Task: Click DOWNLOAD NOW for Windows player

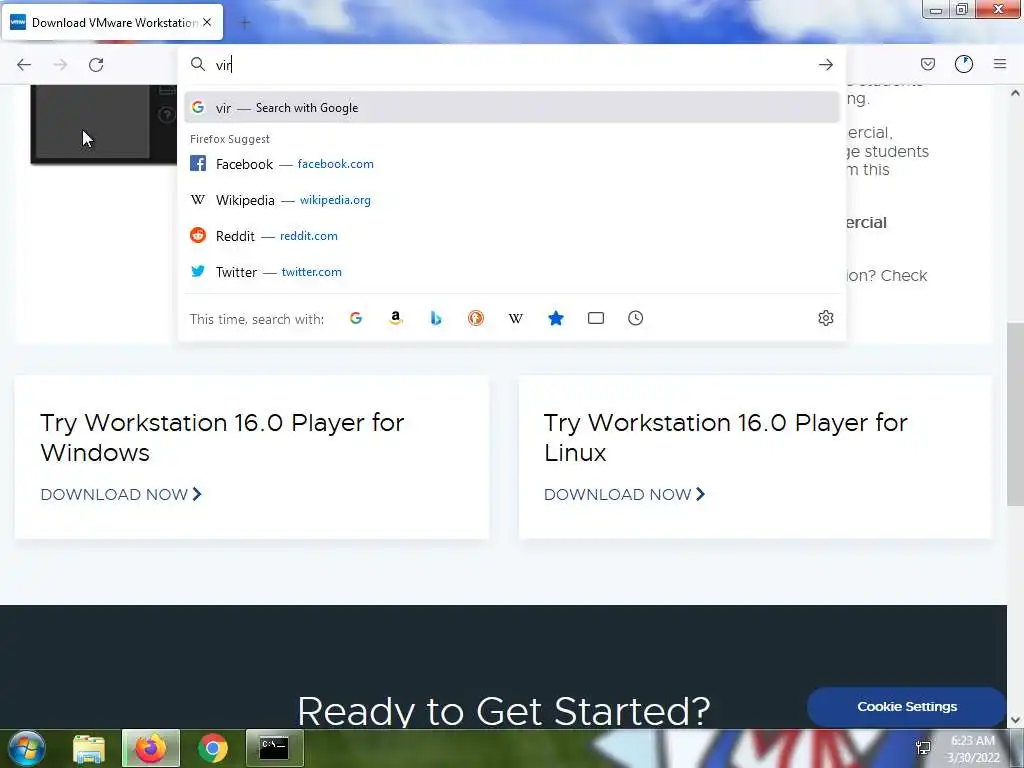Action: [121, 494]
